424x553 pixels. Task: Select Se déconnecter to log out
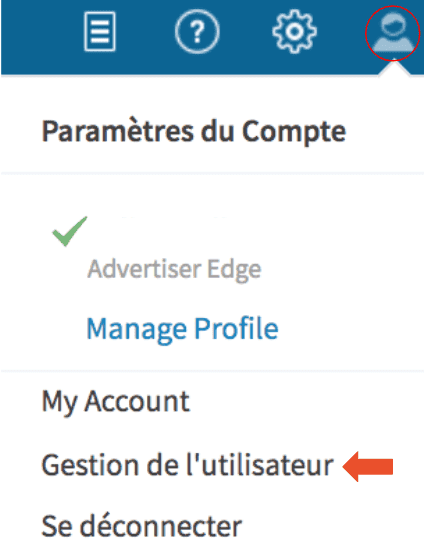142,527
